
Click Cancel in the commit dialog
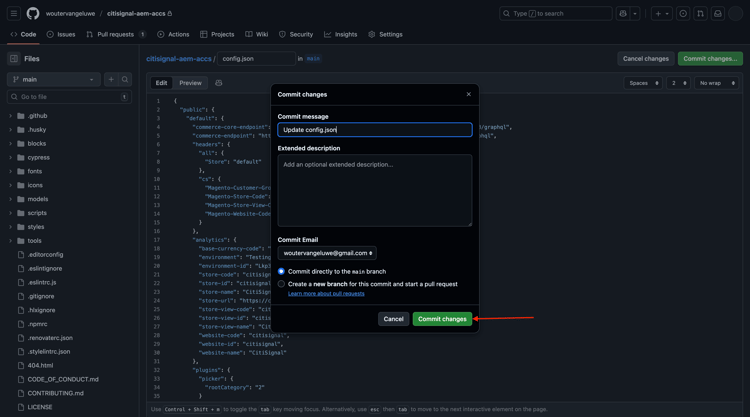point(393,319)
